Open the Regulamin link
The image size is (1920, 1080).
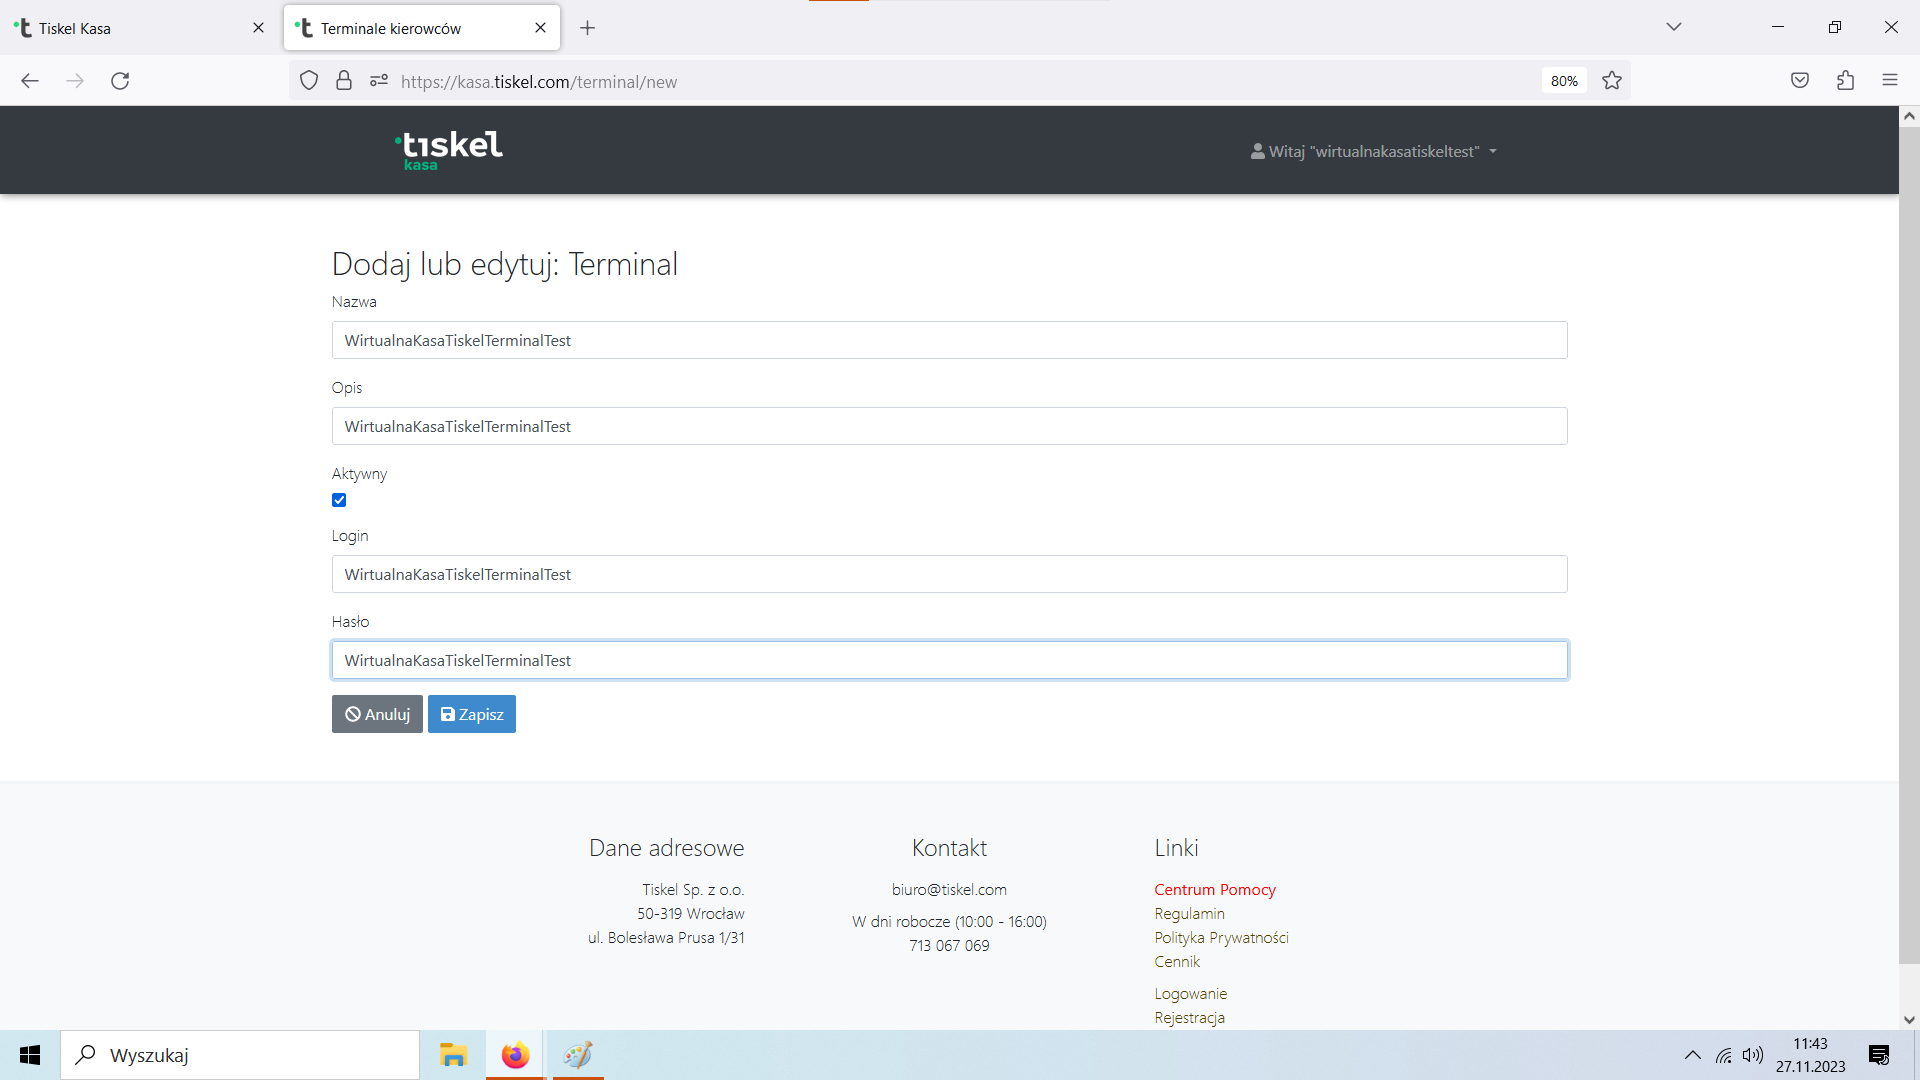click(1189, 914)
